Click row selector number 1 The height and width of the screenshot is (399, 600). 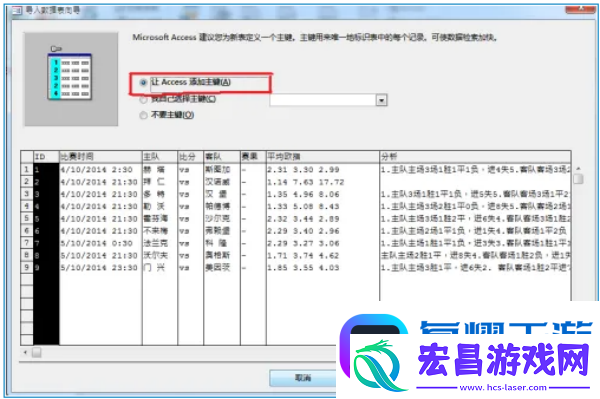27,169
